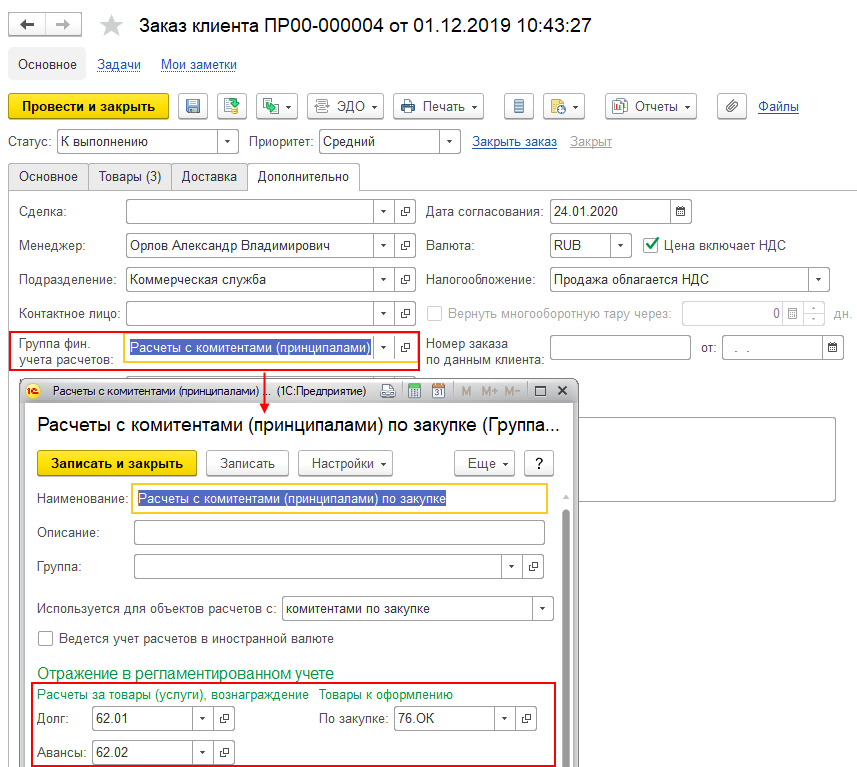
Task: Click the Описание input field
Action: click(339, 532)
